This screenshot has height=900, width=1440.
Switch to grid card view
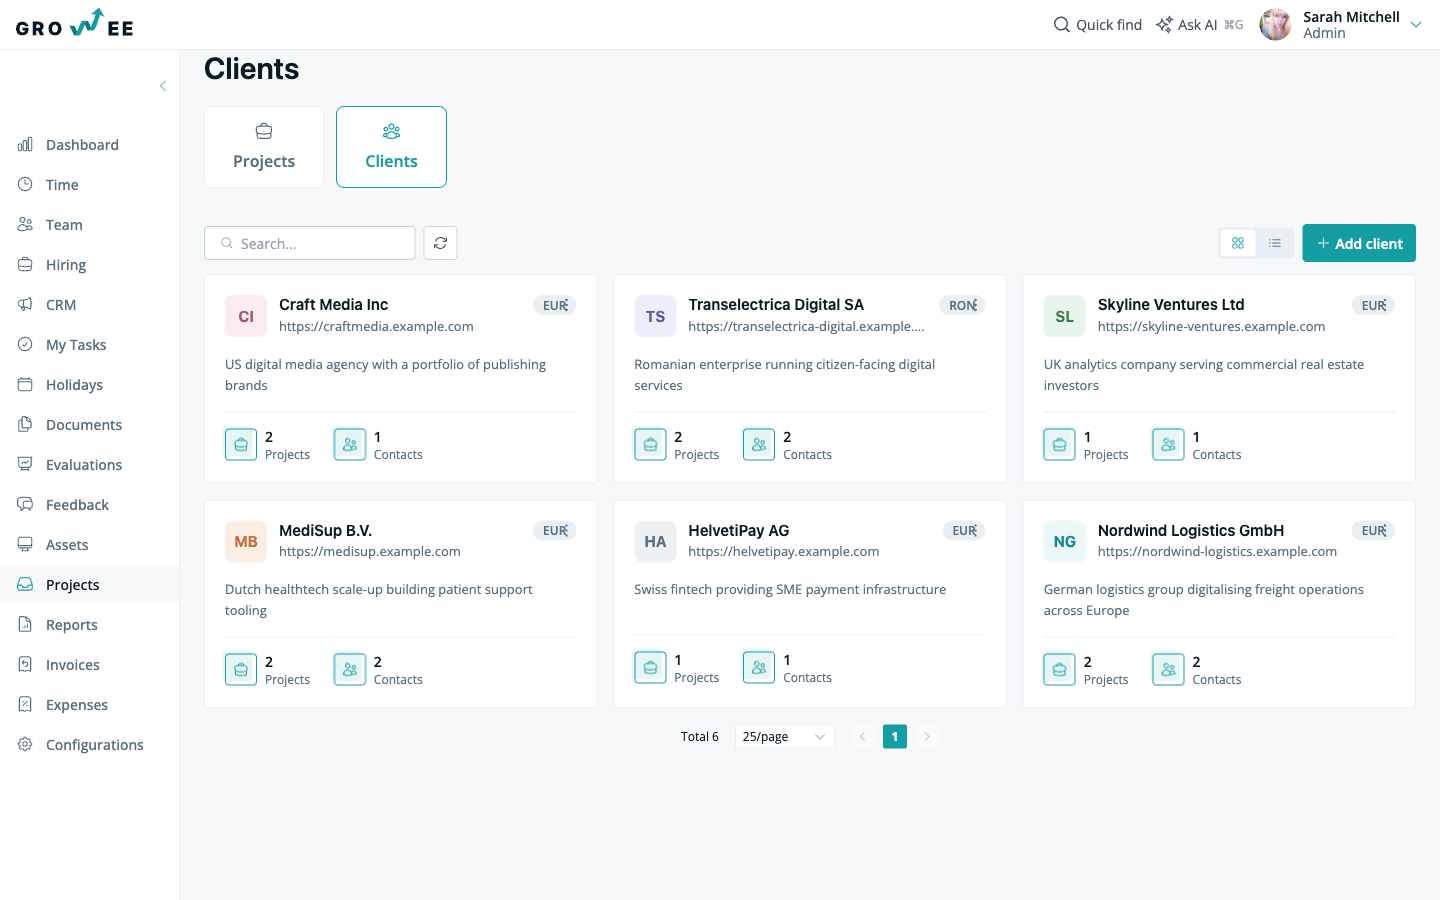click(1238, 243)
